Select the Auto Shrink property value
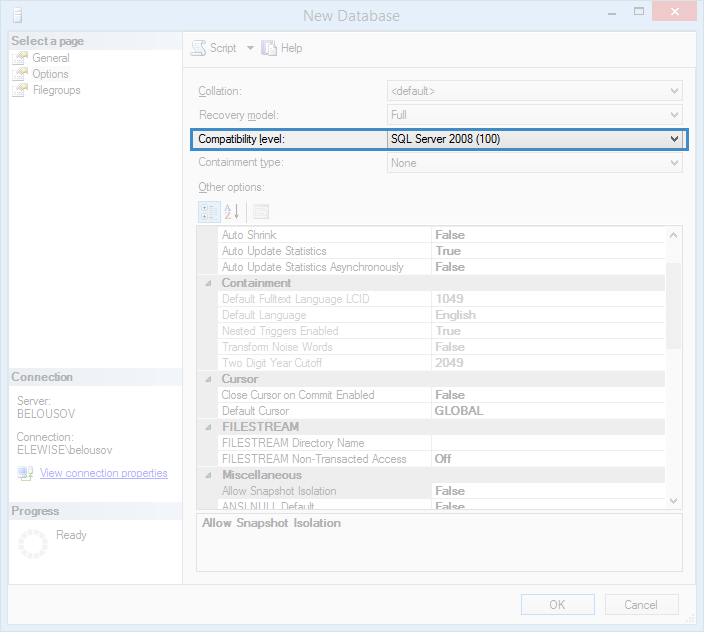Image resolution: width=704 pixels, height=632 pixels. tap(548, 235)
